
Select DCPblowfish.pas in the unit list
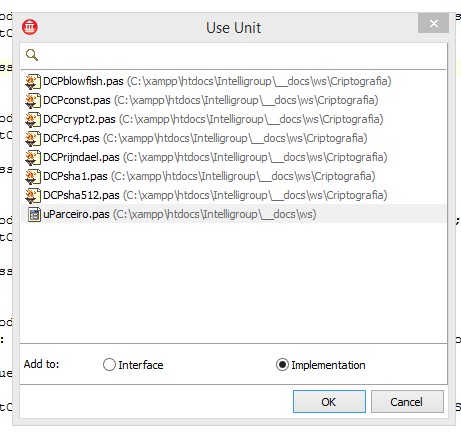tap(233, 81)
